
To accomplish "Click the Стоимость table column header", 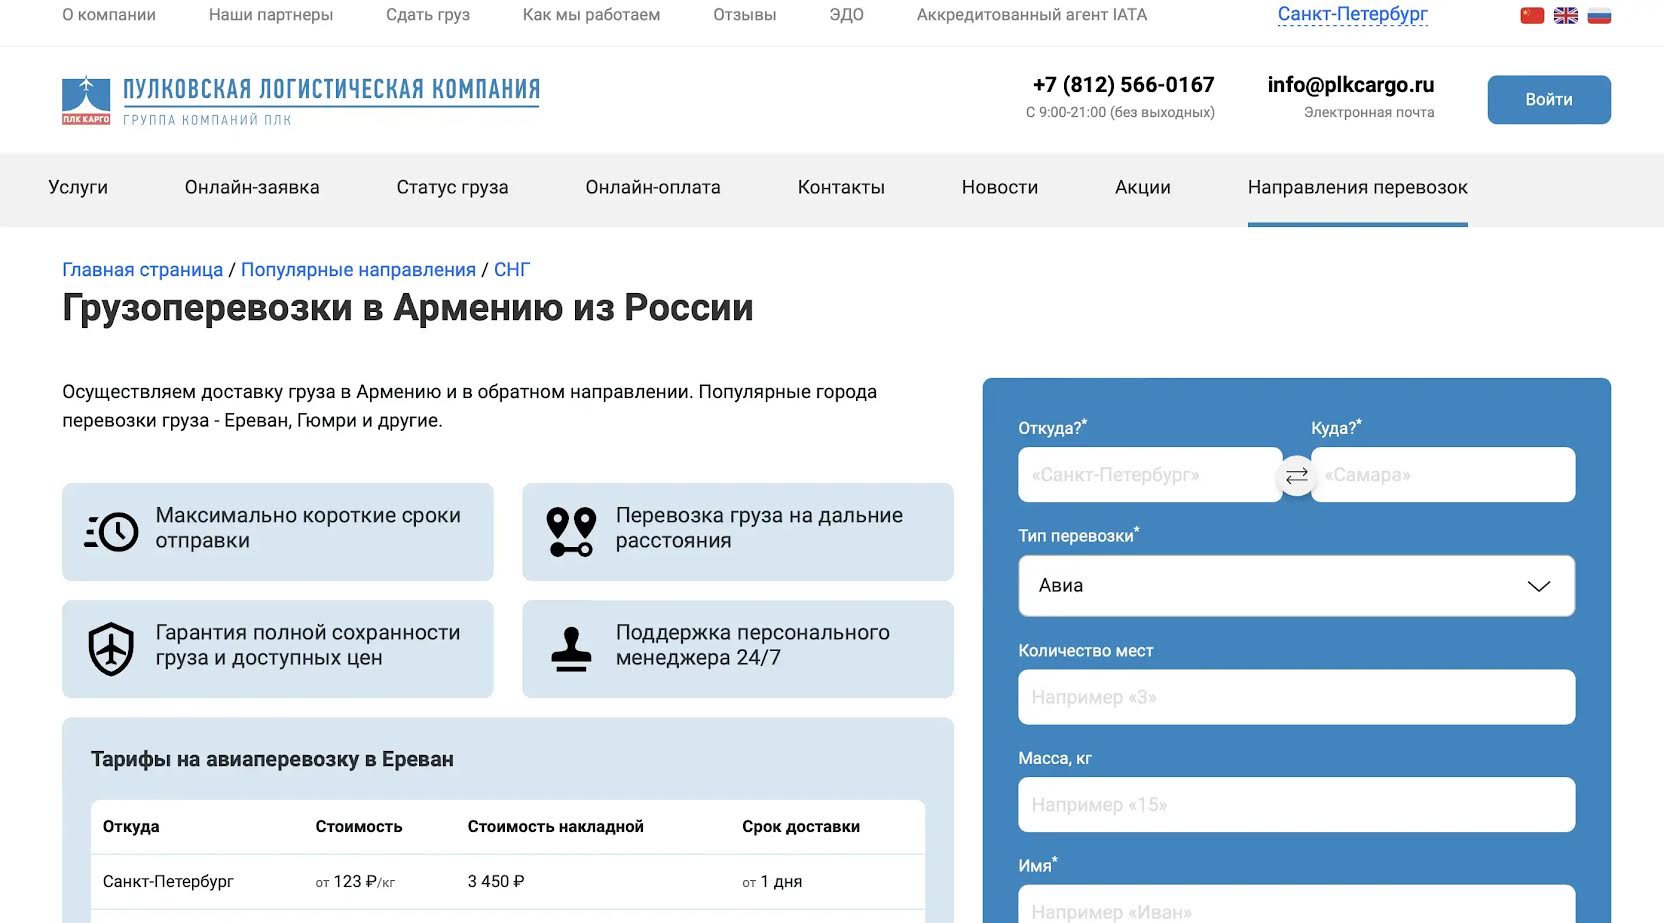I will 359,827.
